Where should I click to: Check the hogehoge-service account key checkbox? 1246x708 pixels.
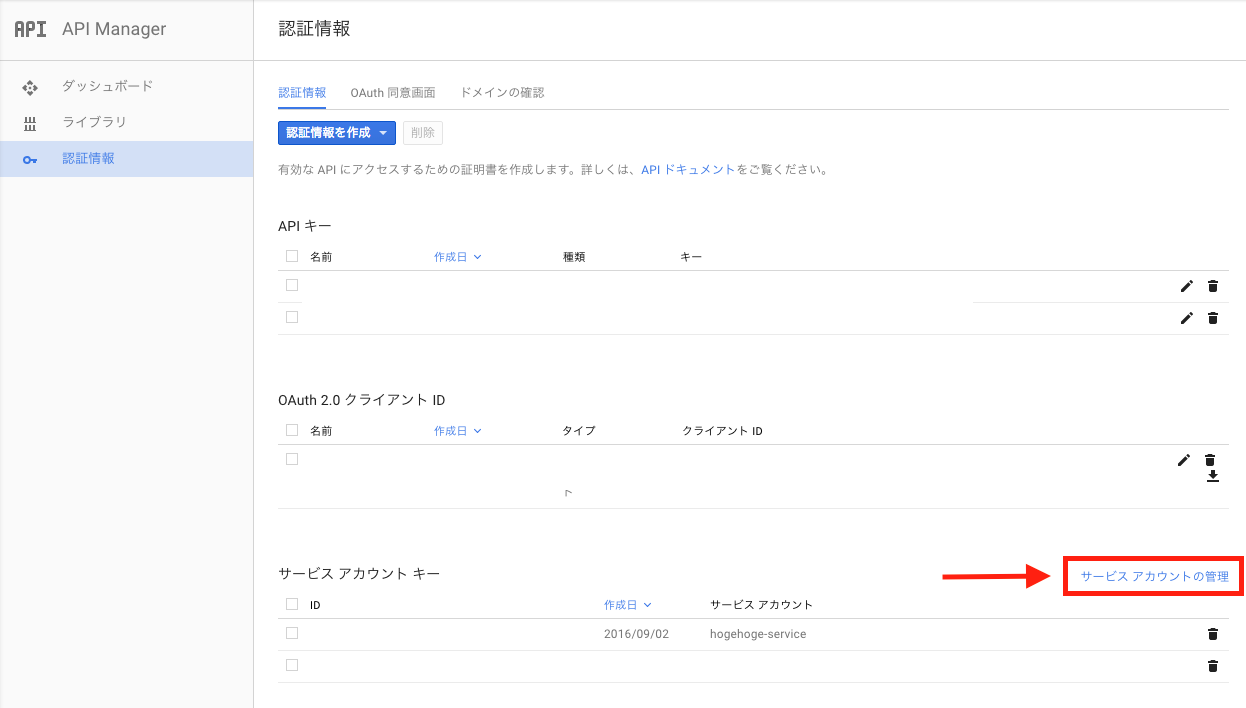(291, 633)
